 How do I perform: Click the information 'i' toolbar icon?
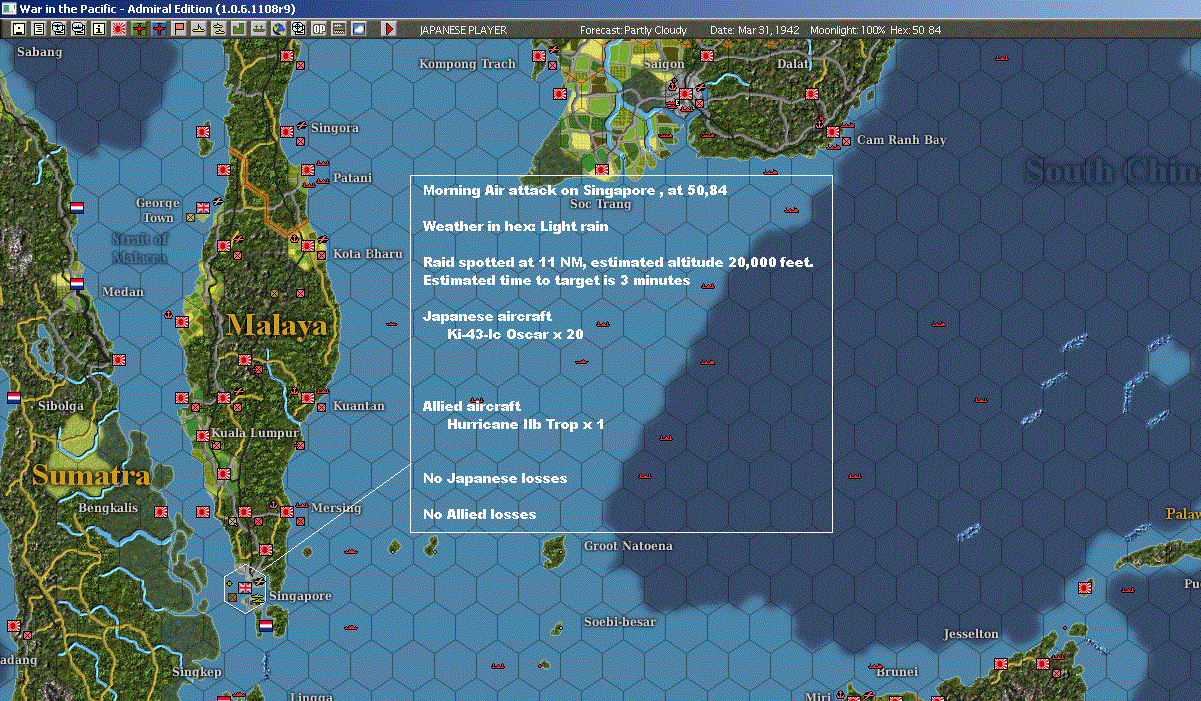(x=98, y=29)
